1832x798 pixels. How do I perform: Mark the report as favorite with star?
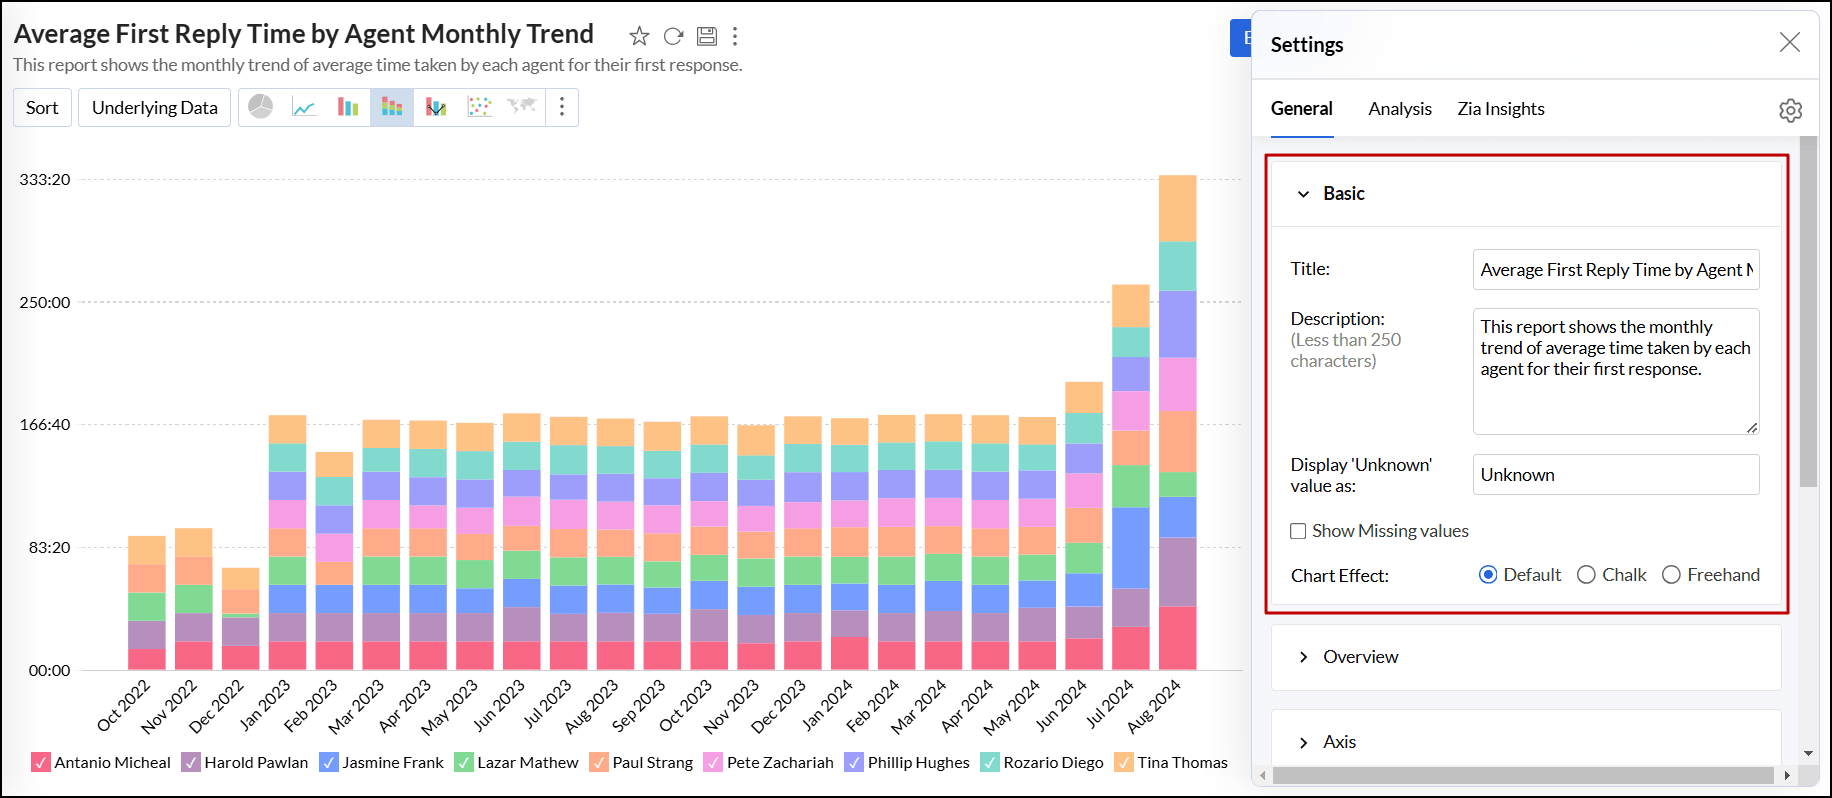pyautogui.click(x=639, y=37)
